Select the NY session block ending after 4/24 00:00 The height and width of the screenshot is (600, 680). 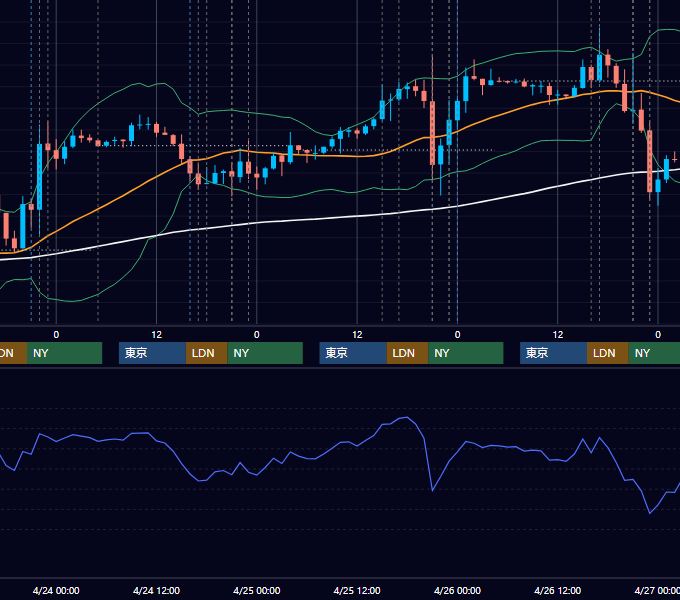(64, 353)
